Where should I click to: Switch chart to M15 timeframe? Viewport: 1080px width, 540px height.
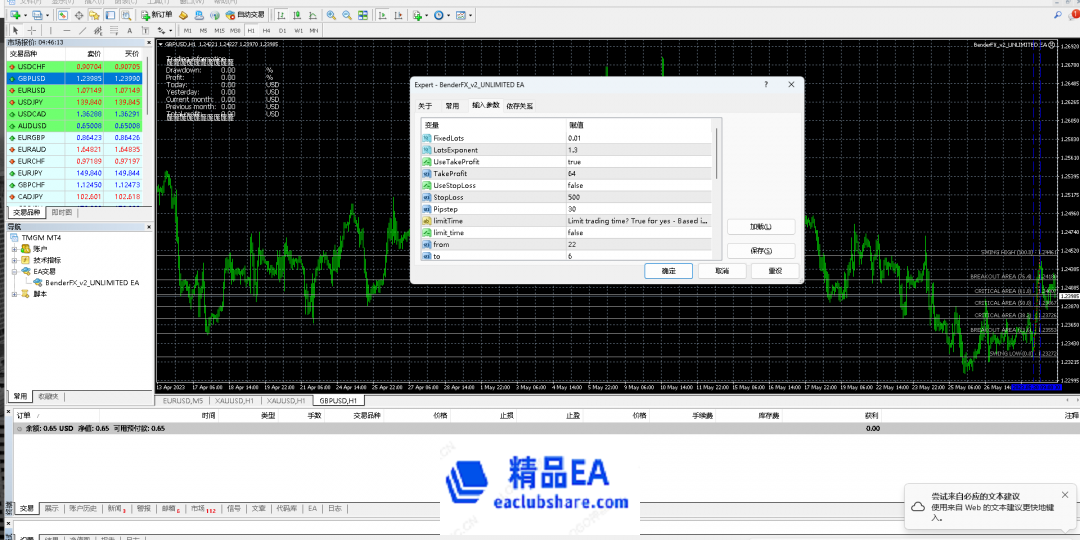[x=219, y=30]
